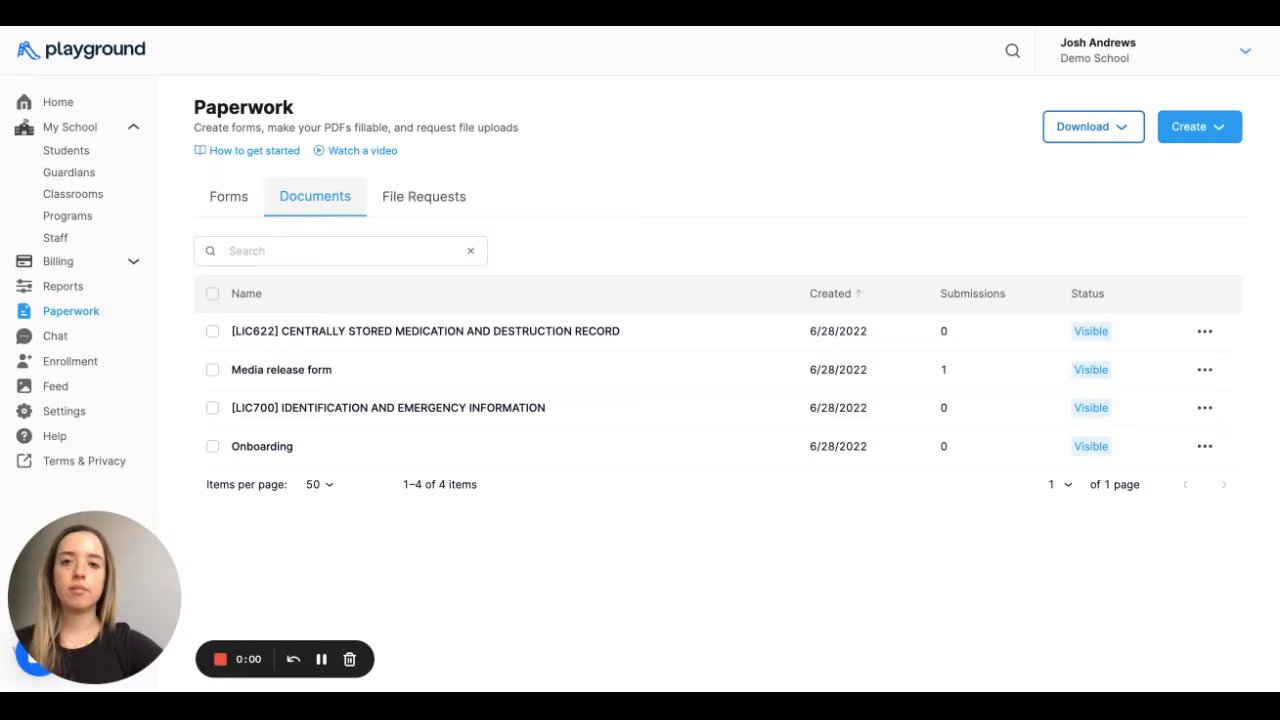Check the Onboarding row checkbox

[212, 446]
